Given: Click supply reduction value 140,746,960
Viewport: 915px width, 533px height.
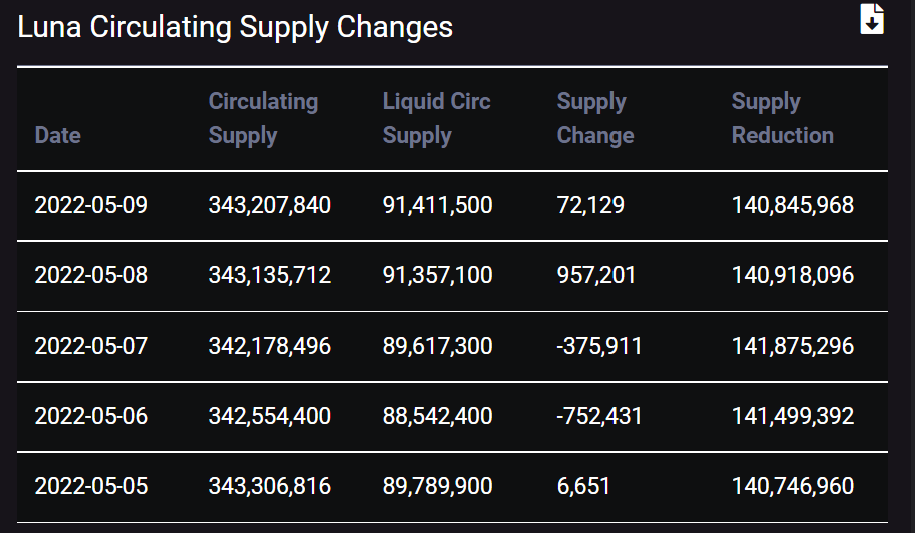Looking at the screenshot, I should (x=793, y=486).
